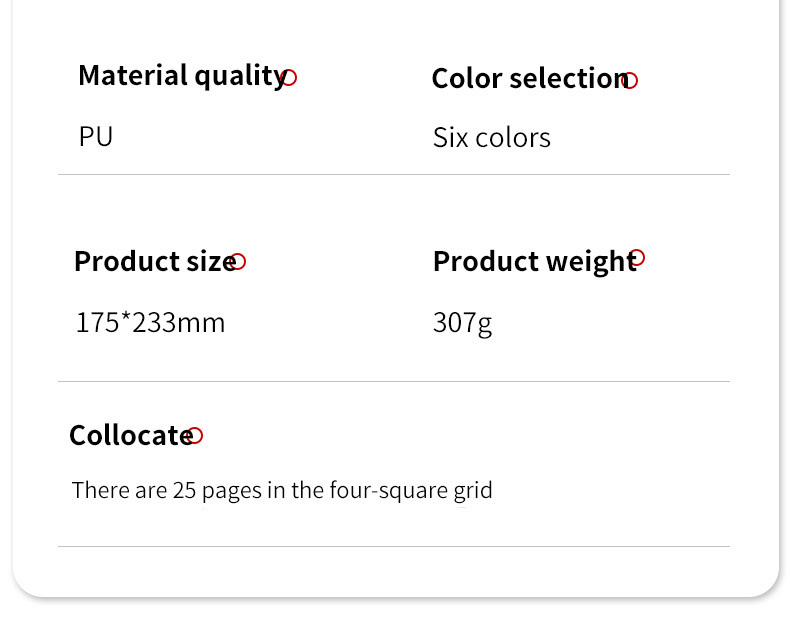Viewport: 790px width, 630px height.
Task: Click the Six colors text
Action: [x=492, y=138]
